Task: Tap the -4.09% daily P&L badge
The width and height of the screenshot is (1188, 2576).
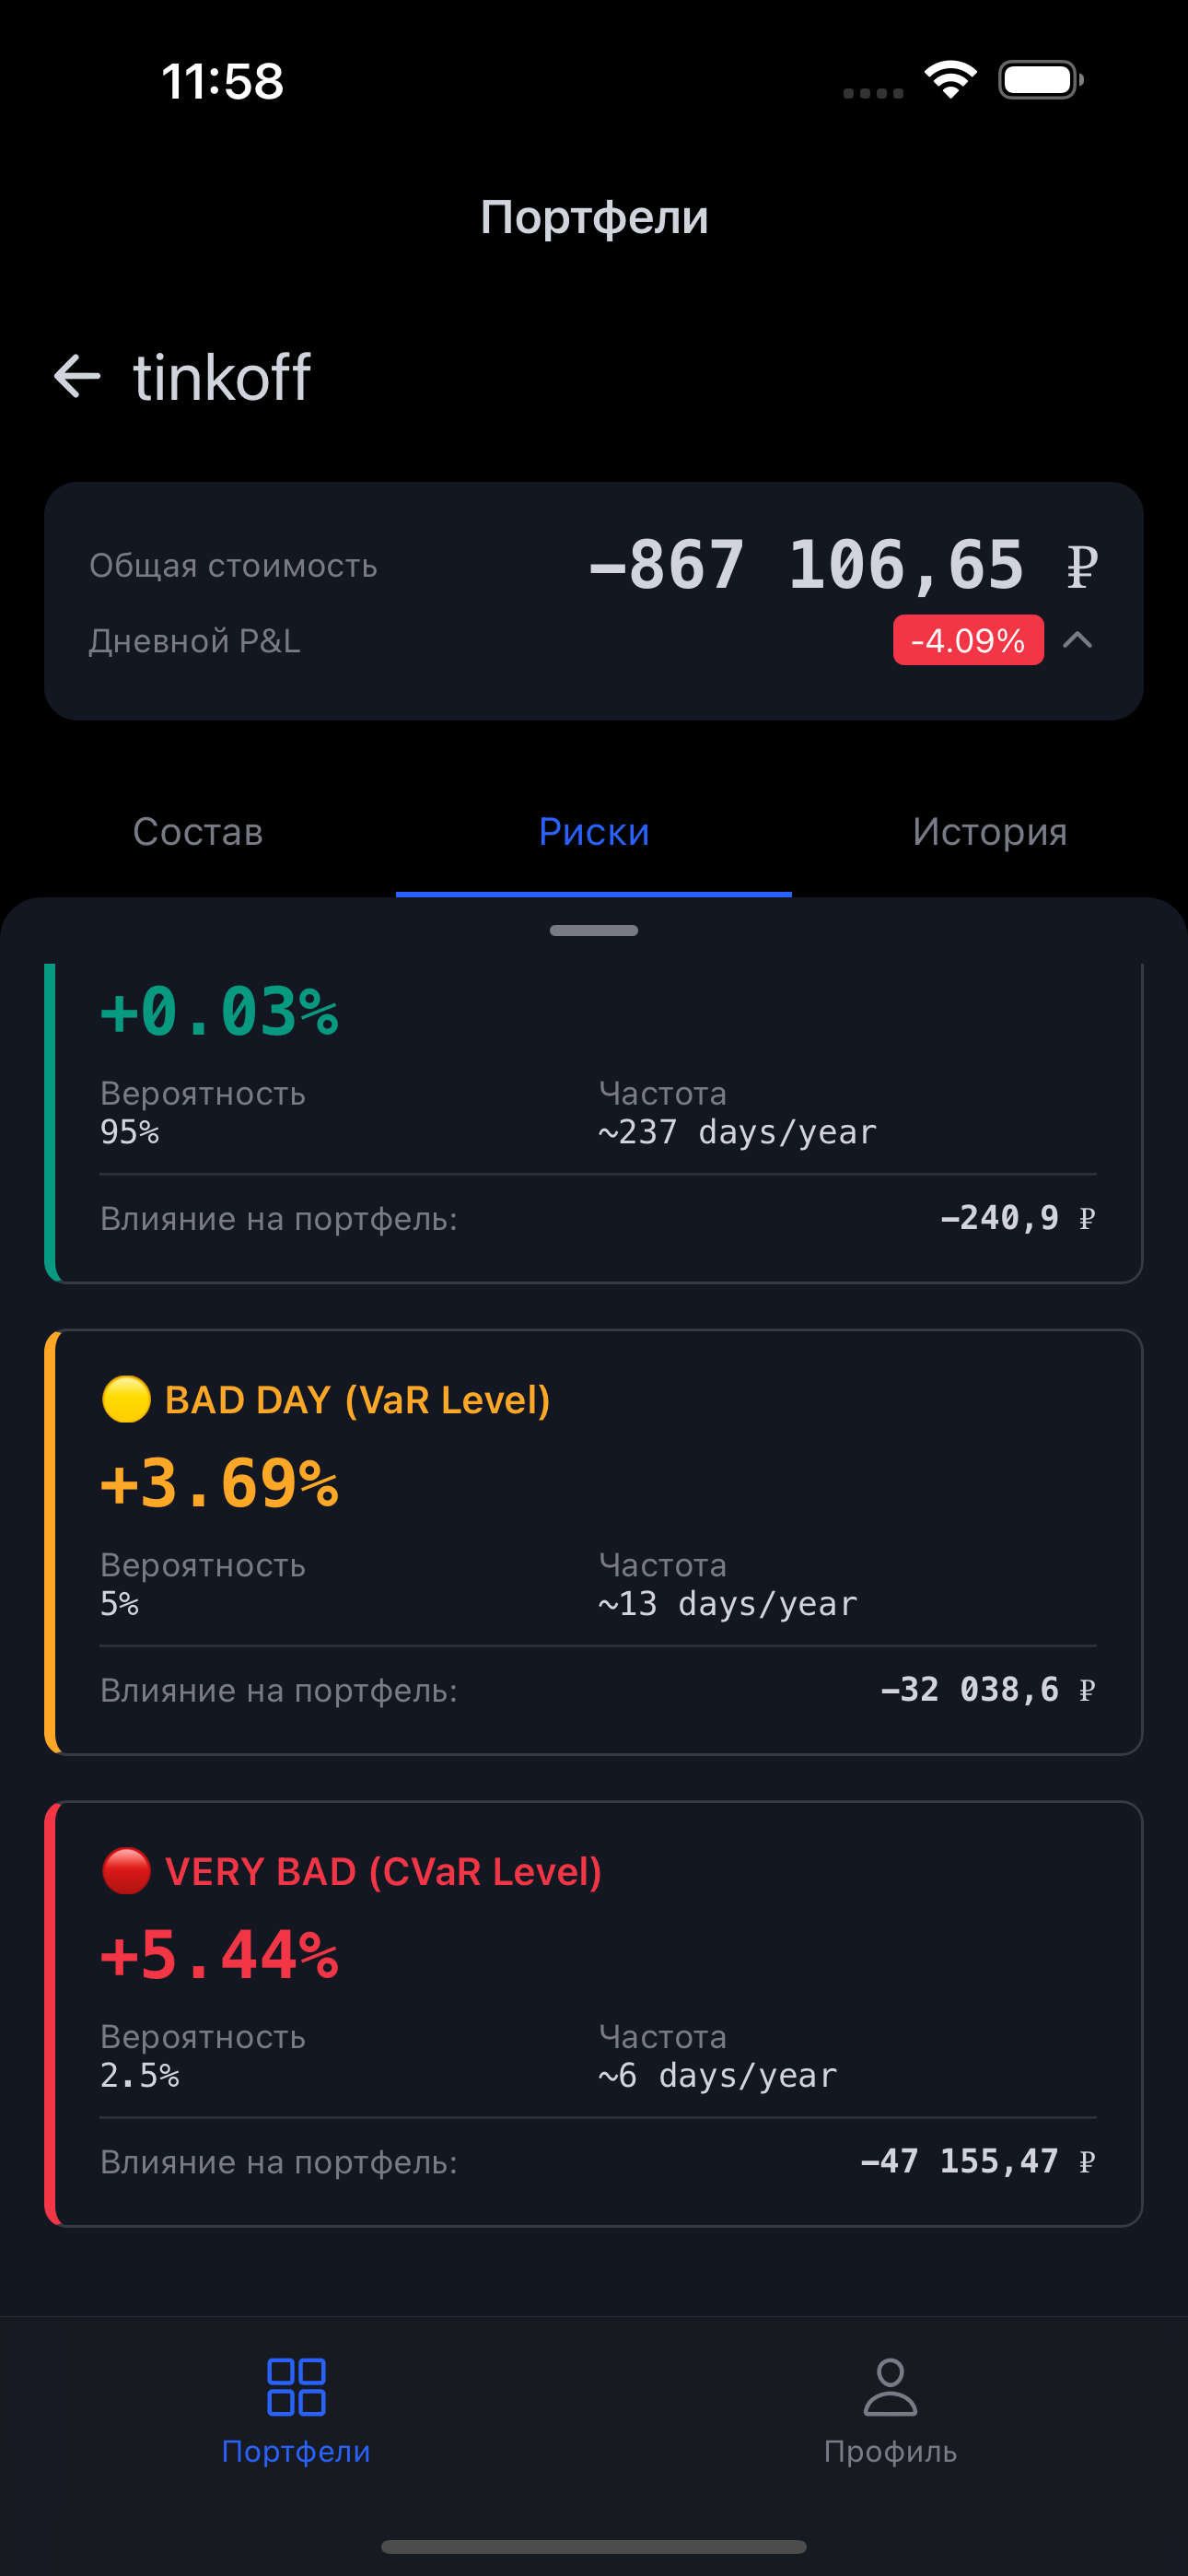Action: pos(967,640)
